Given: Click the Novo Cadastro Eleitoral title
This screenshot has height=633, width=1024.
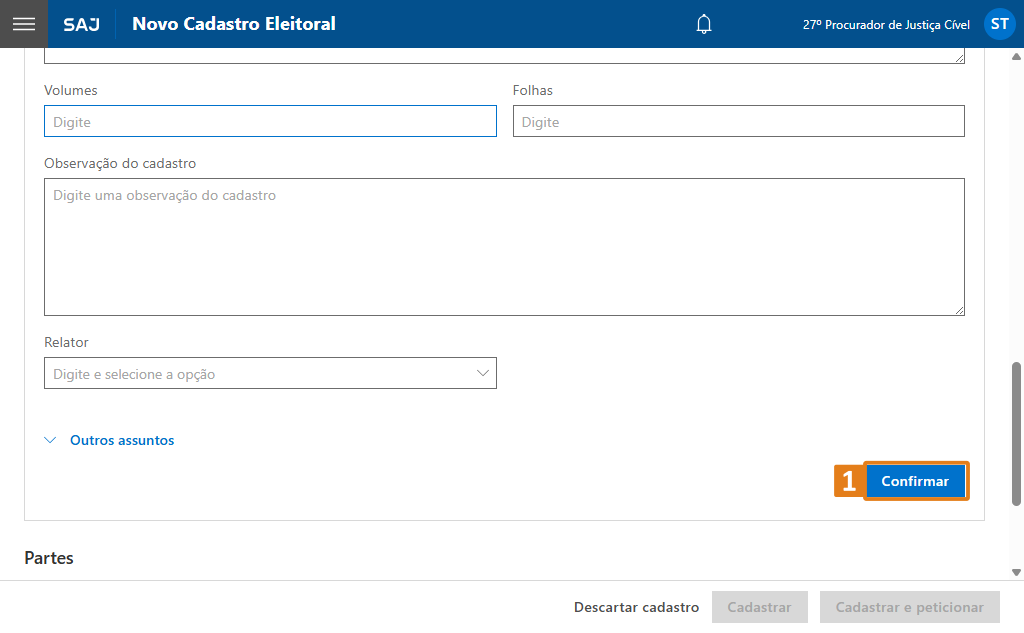Looking at the screenshot, I should click(x=234, y=24).
